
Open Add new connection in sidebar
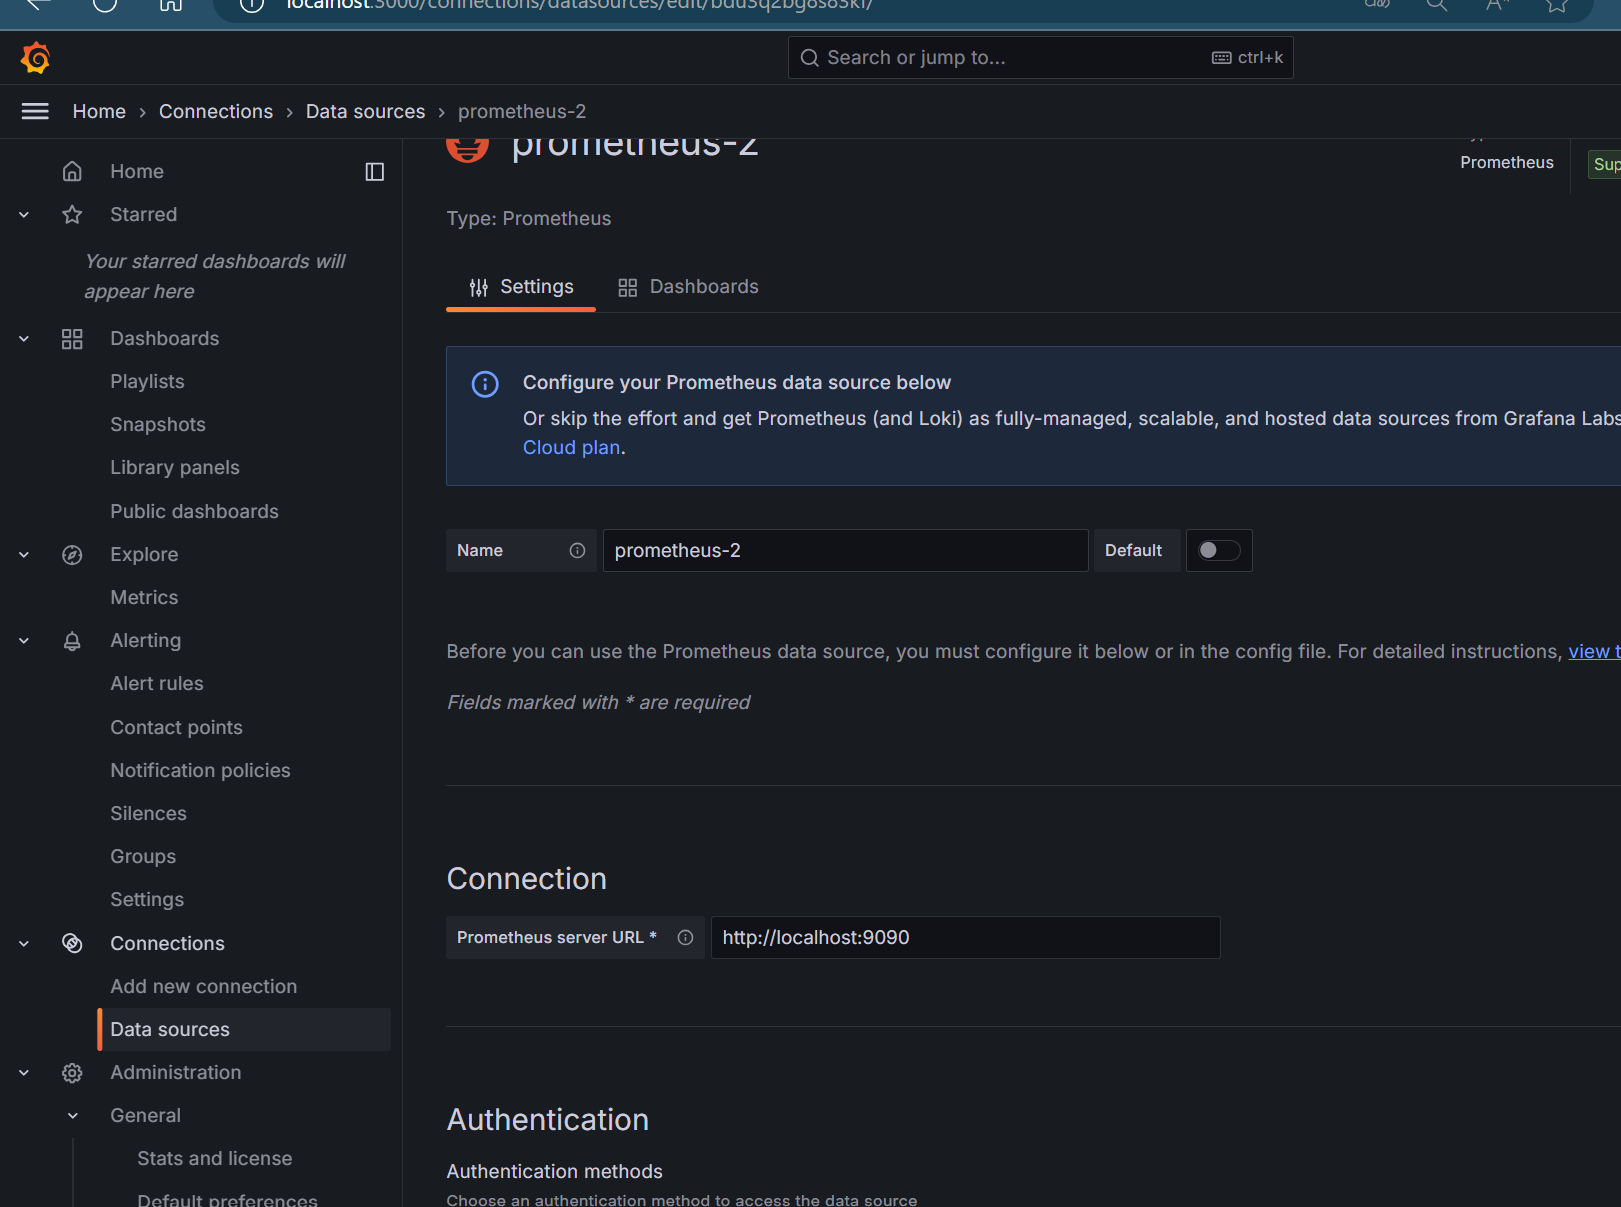[x=203, y=986]
